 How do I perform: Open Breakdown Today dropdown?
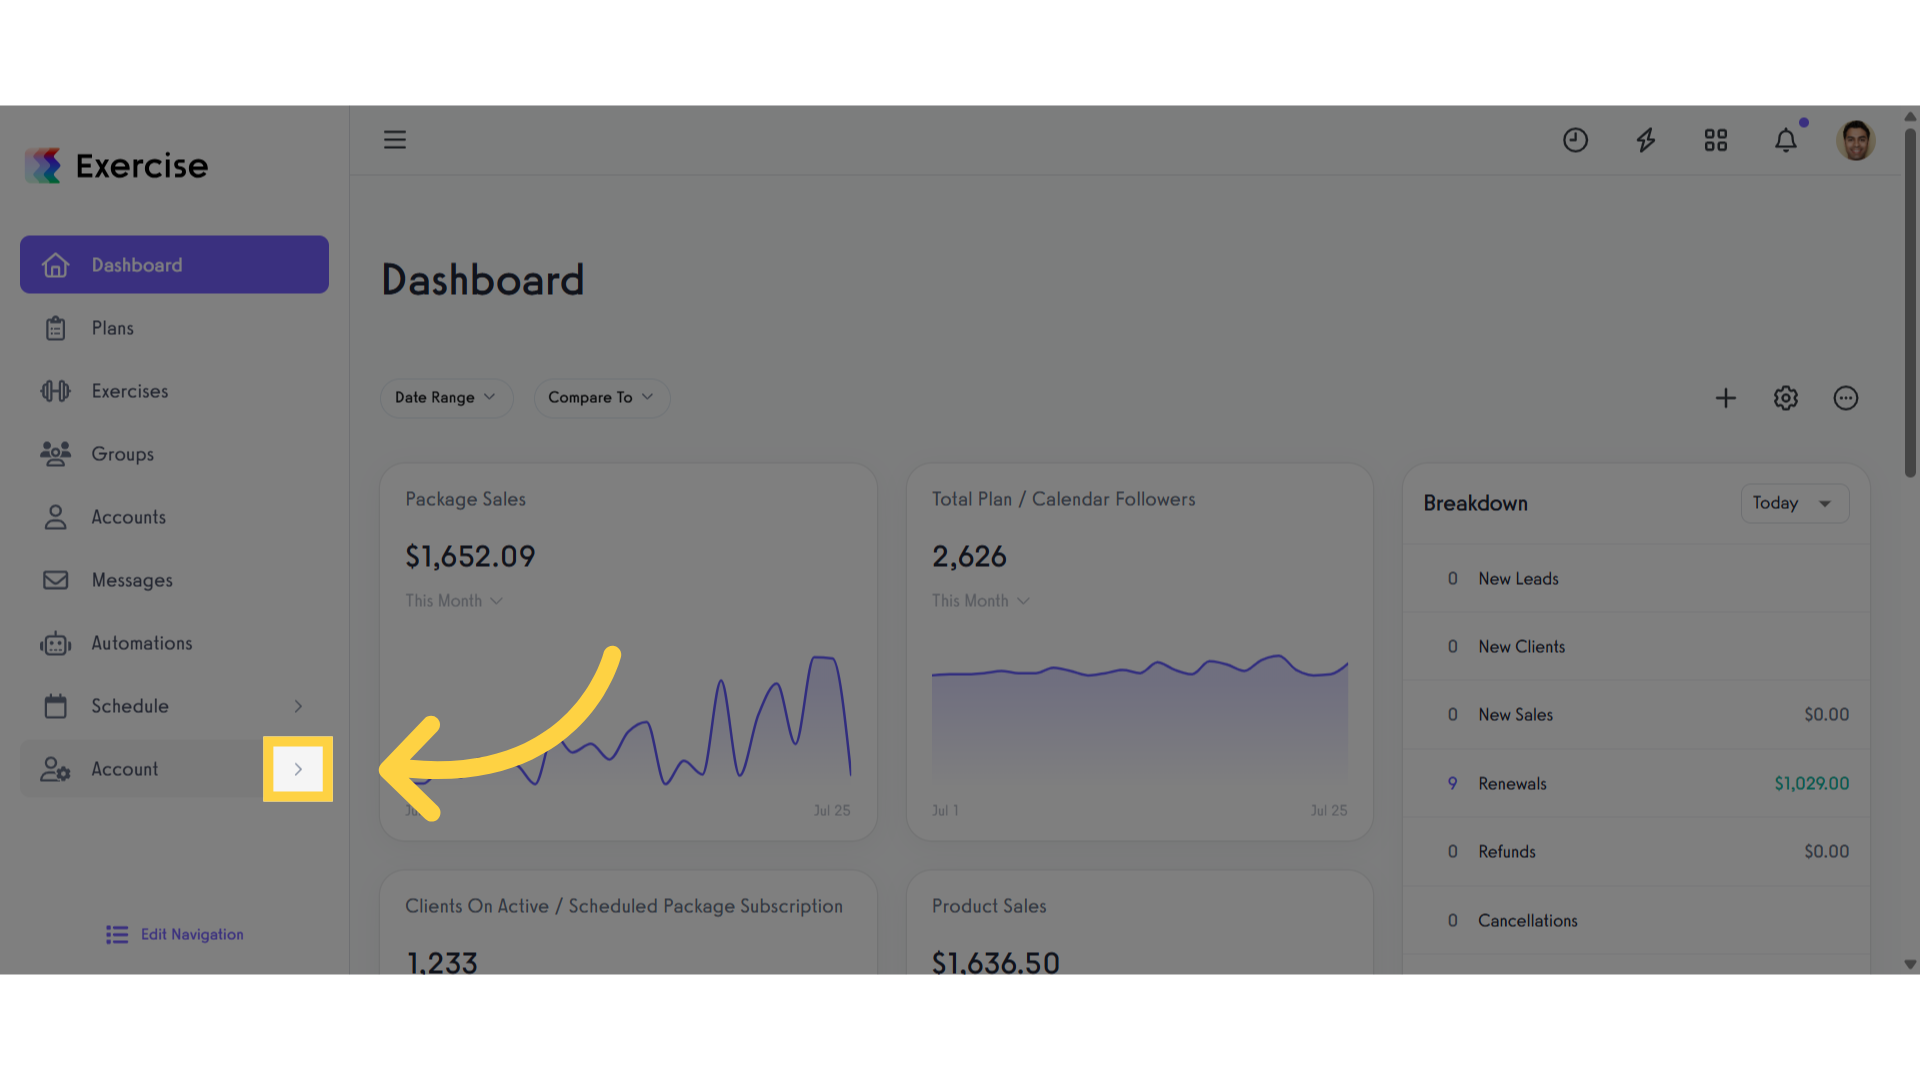pos(1795,503)
